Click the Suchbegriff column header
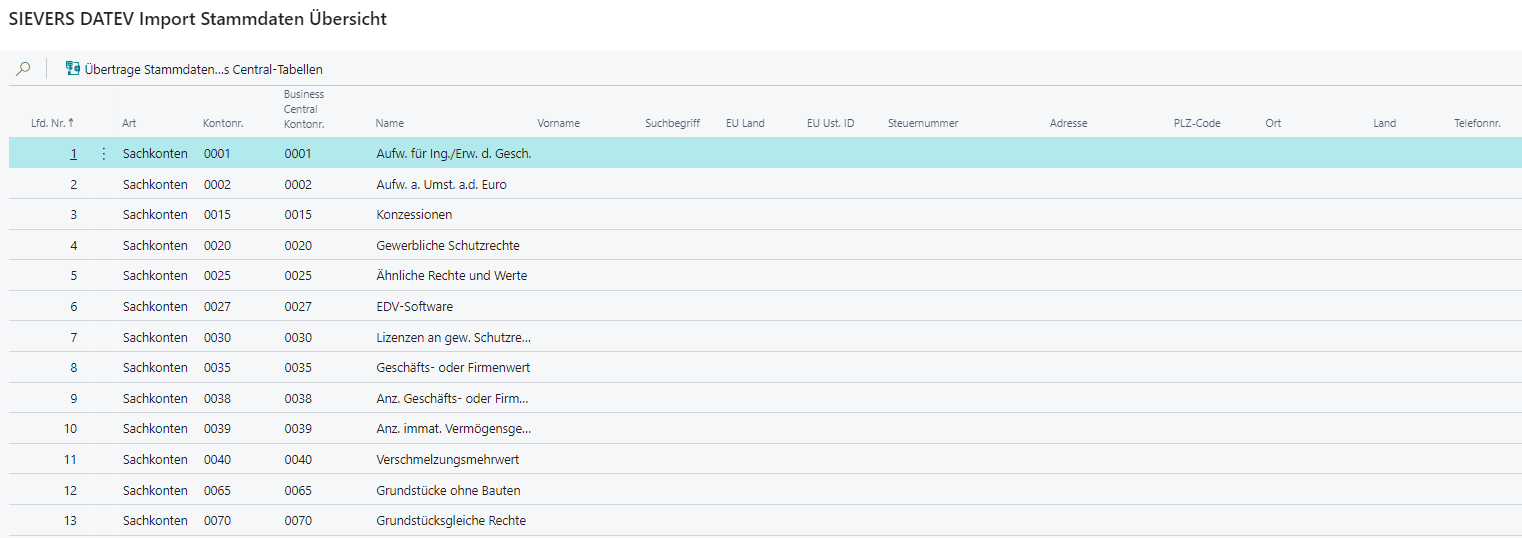 [x=672, y=123]
